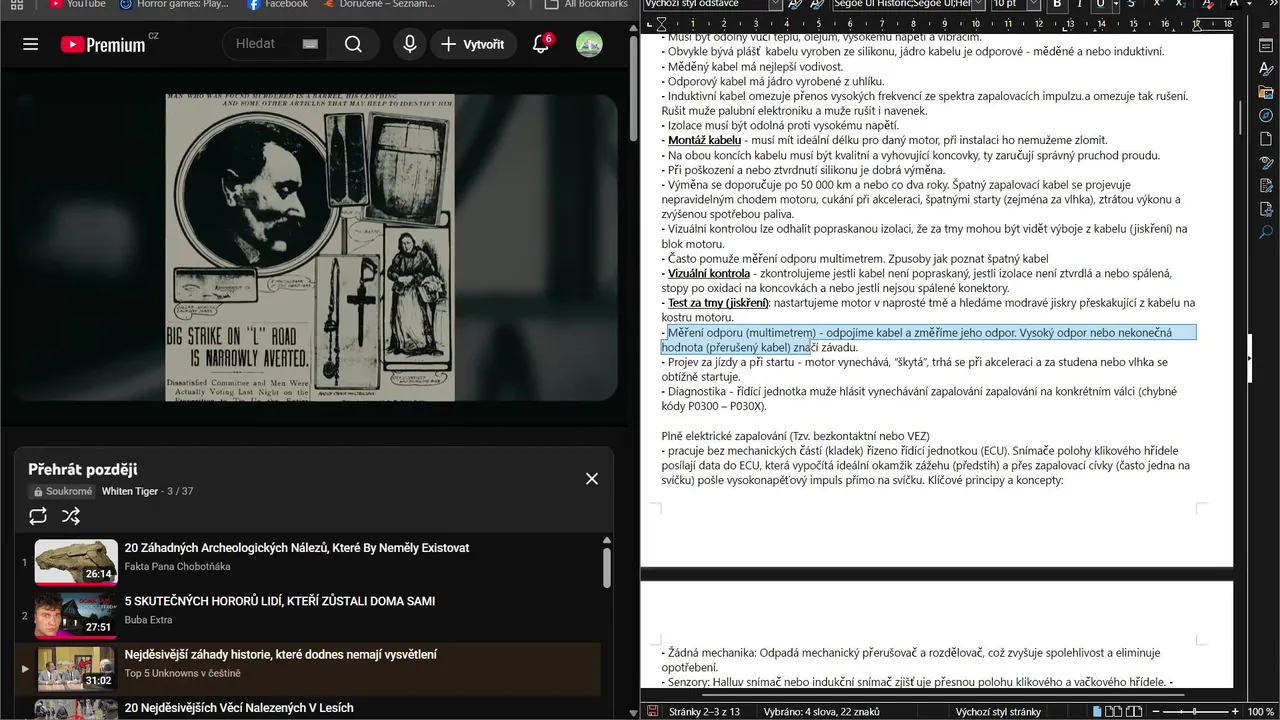The image size is (1280, 720).
Task: Toggle Subscript in Writer toolbar
Action: (x=1181, y=5)
